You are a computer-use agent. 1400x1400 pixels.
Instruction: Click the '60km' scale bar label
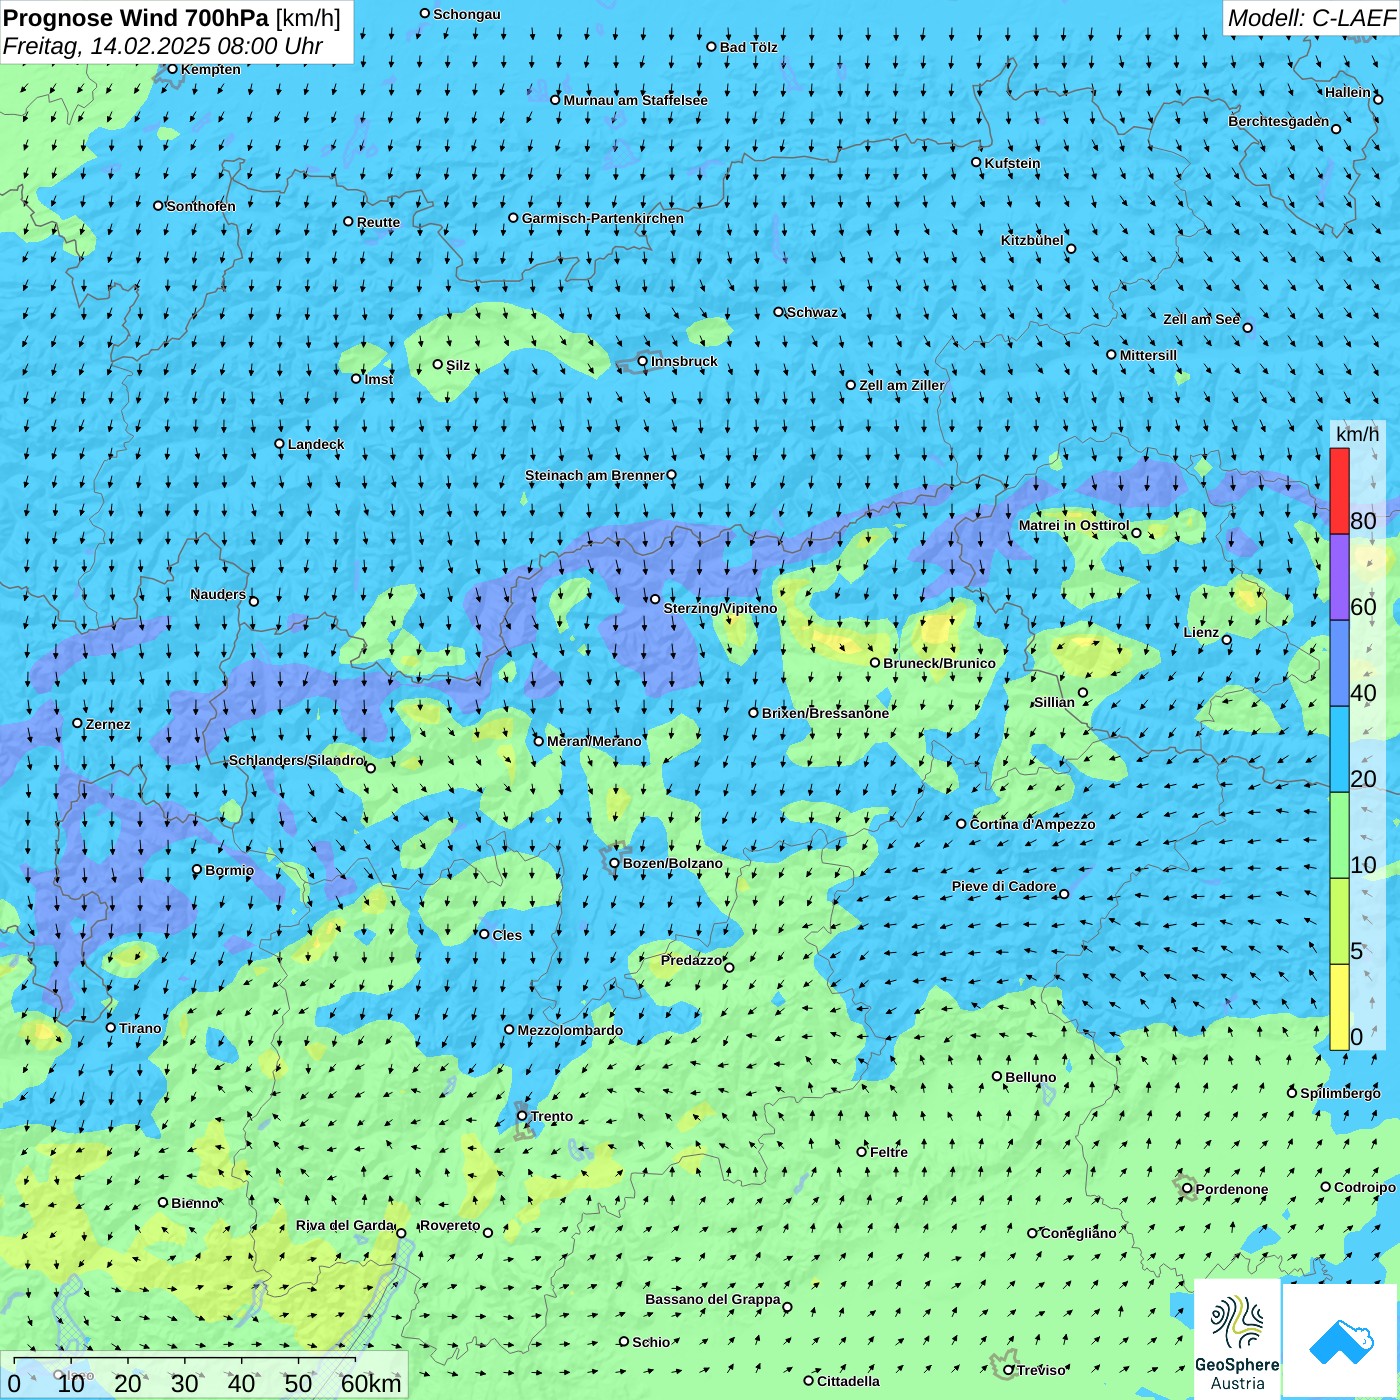(371, 1383)
